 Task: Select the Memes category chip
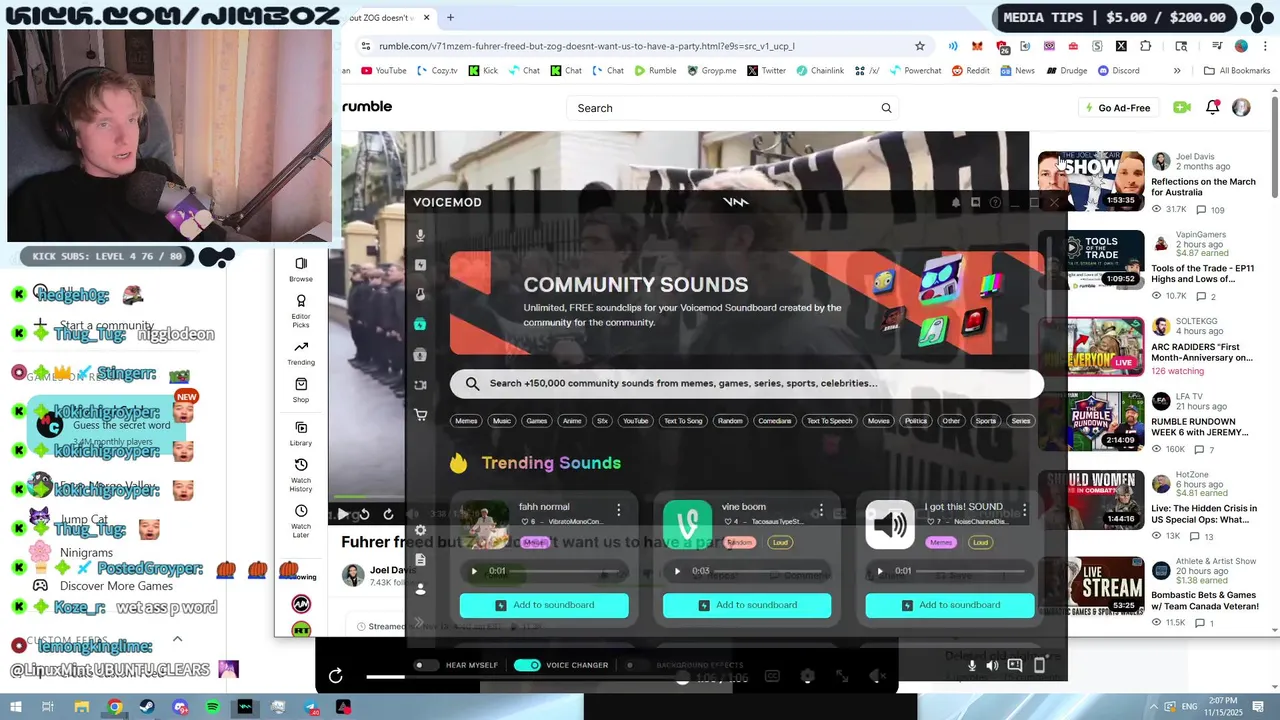click(466, 421)
